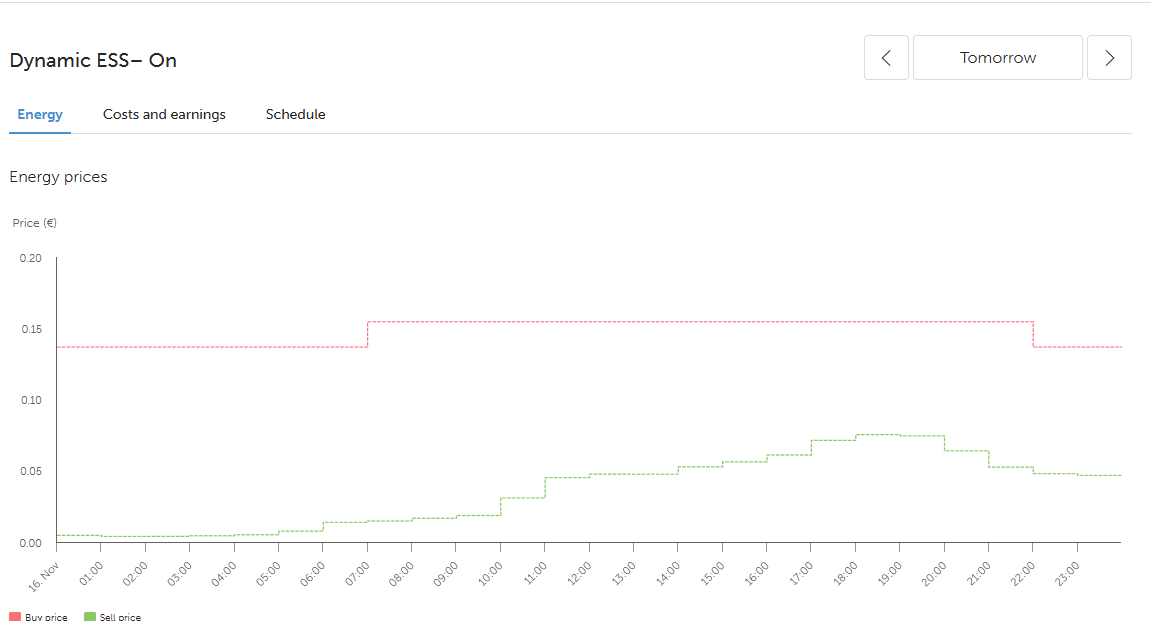Open the Costs and earnings tab
1151x621 pixels.
(x=164, y=115)
